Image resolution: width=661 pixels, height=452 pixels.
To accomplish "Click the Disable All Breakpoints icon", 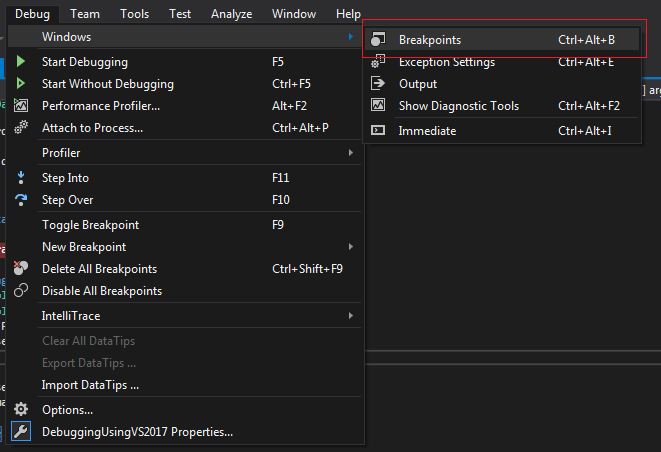I will (21, 291).
